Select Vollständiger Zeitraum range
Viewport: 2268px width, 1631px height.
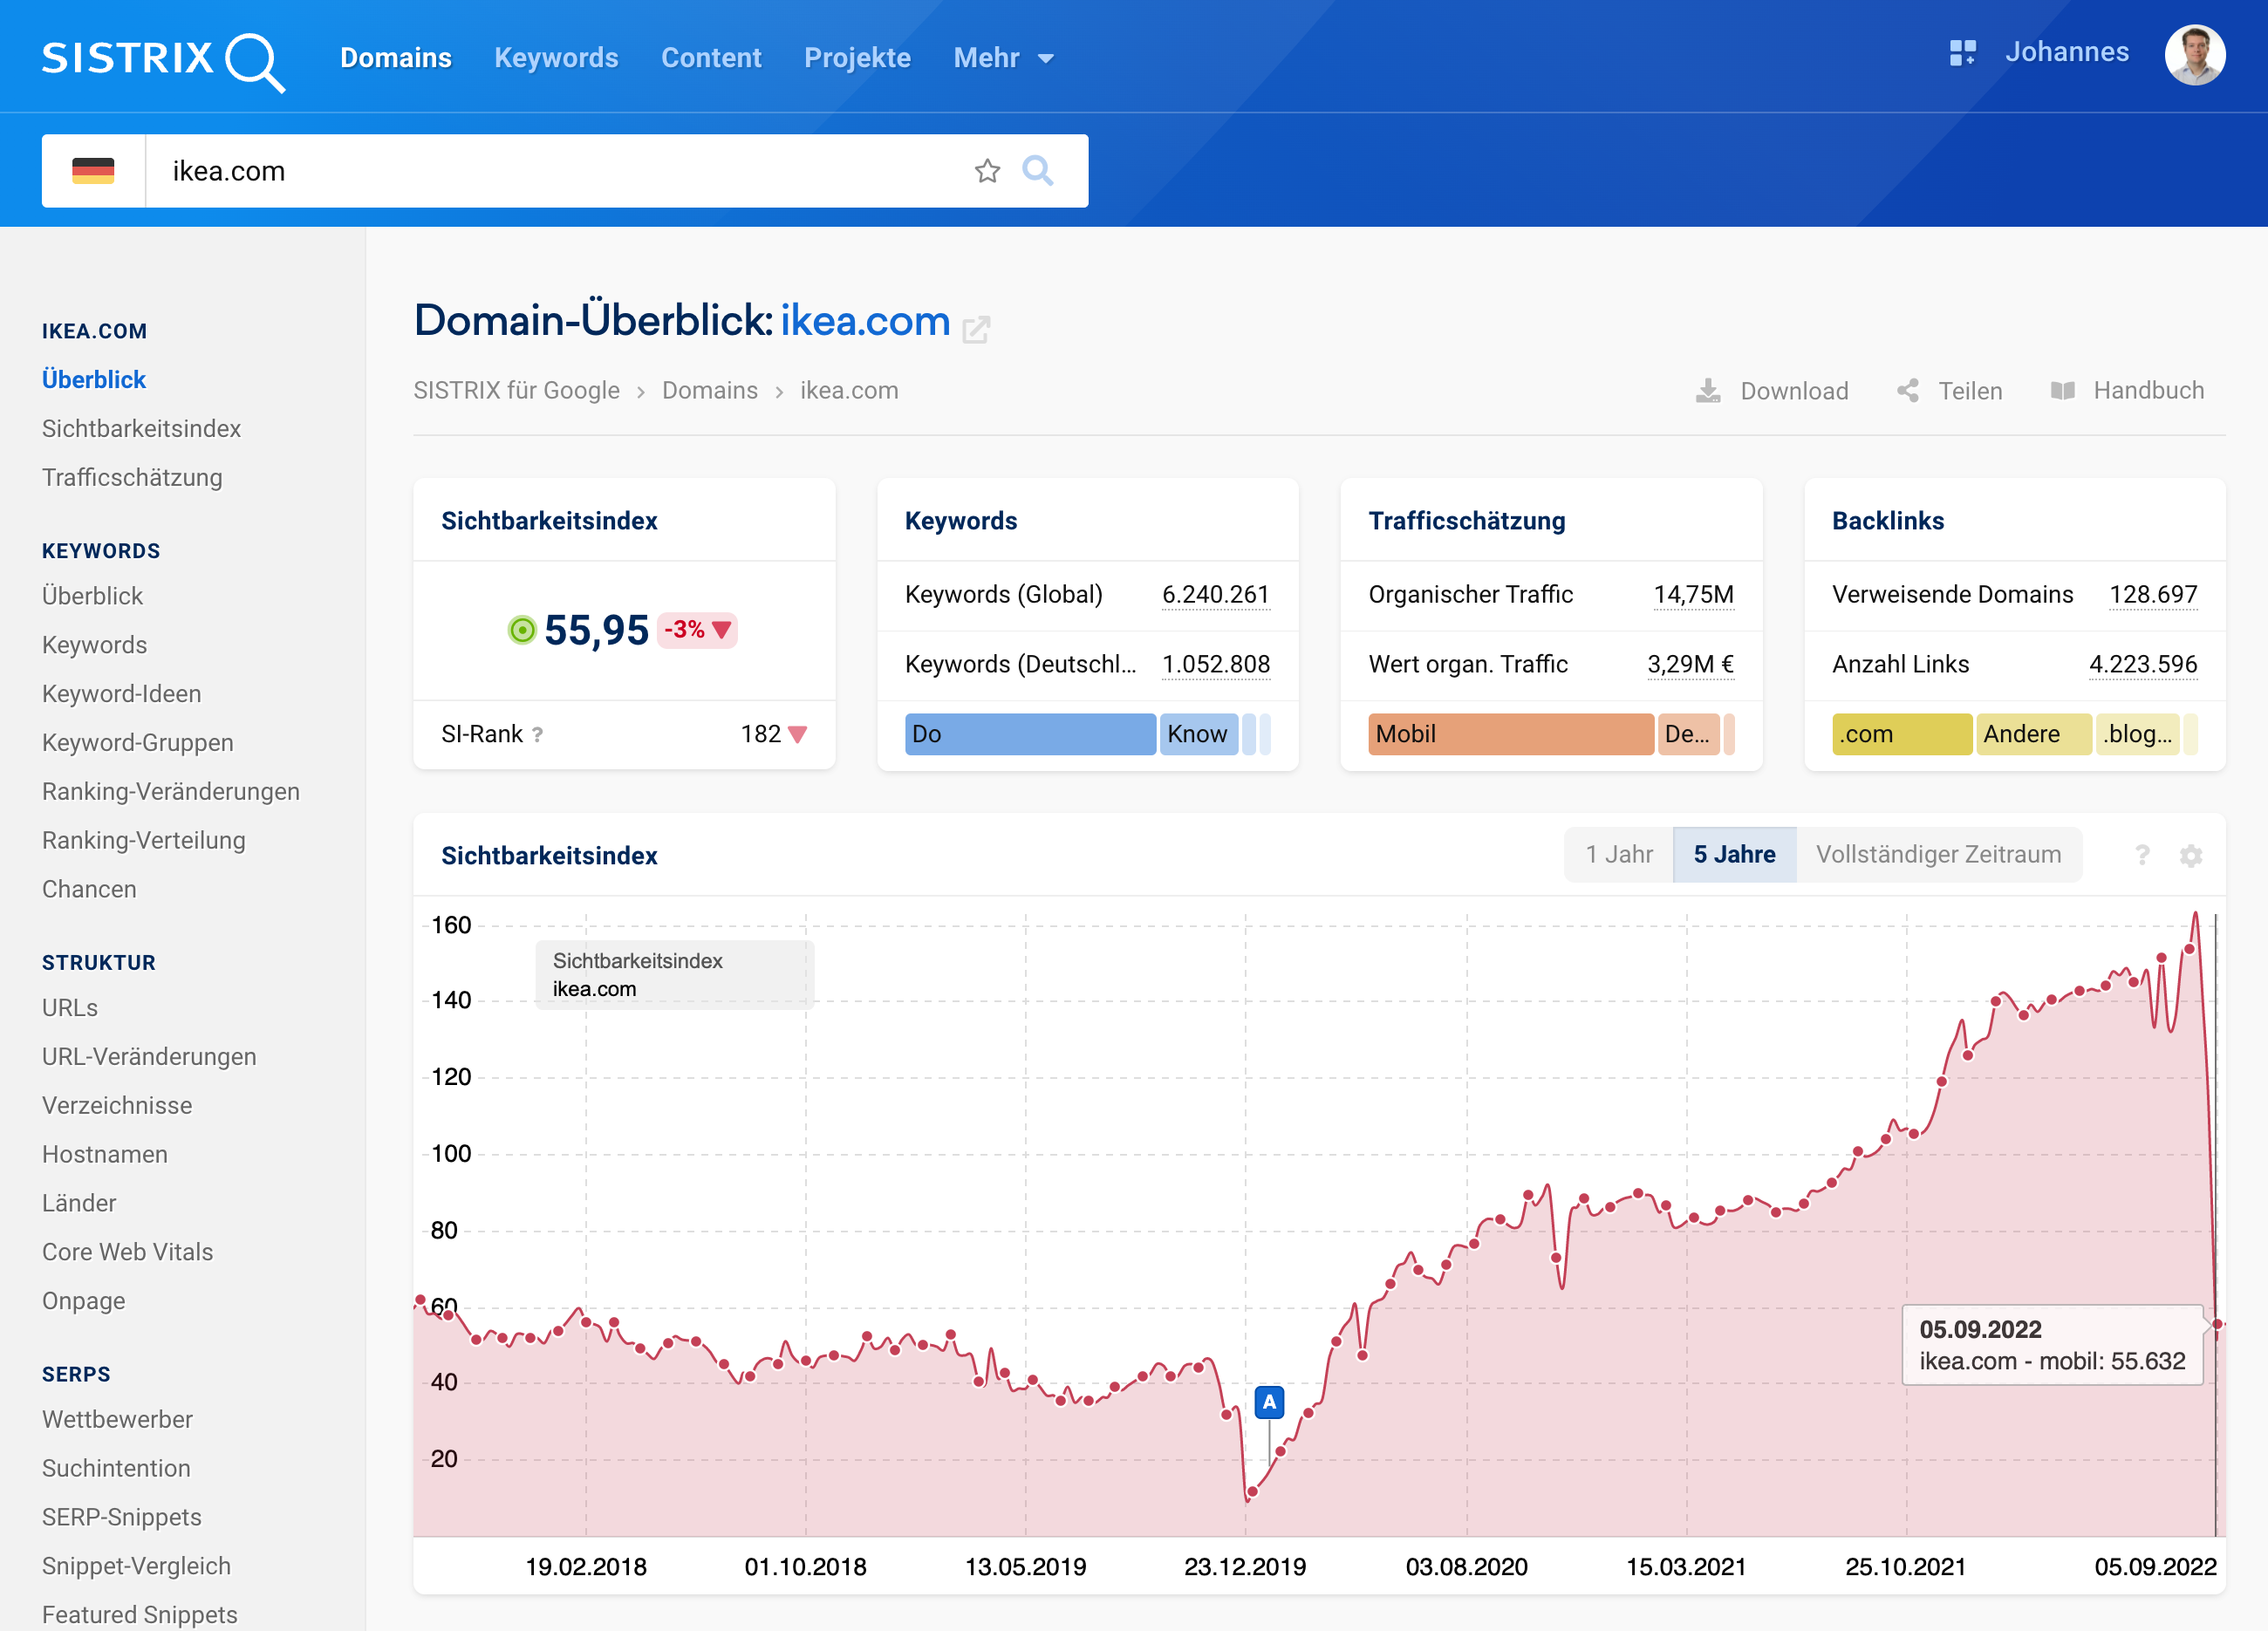coord(1938,855)
